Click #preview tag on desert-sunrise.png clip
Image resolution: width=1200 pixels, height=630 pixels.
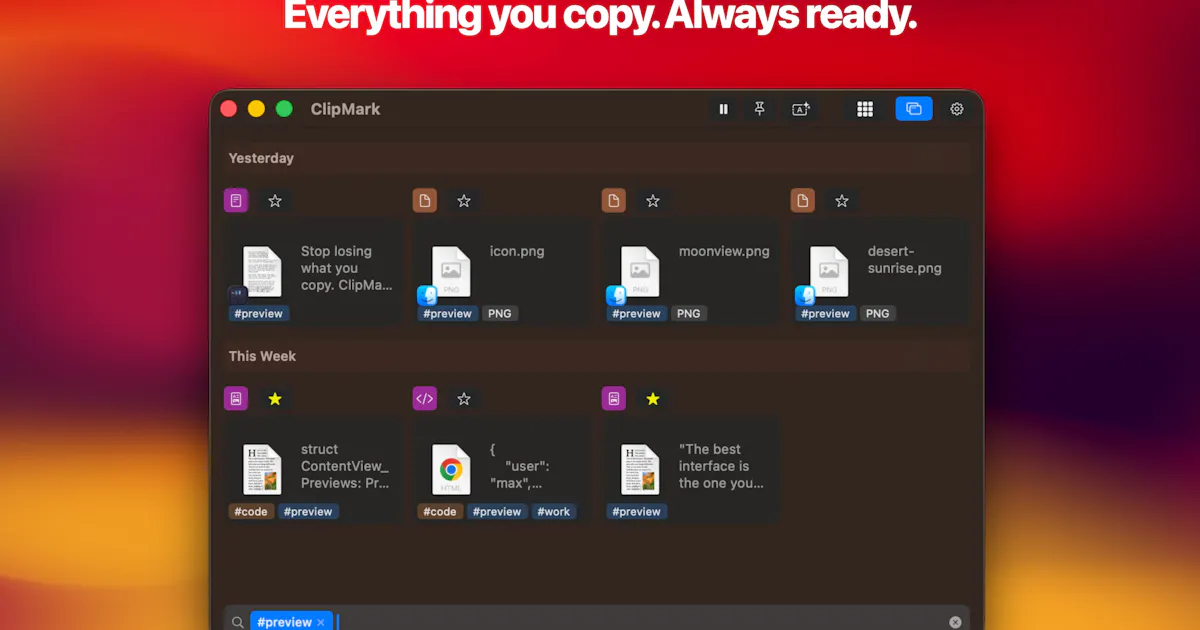pos(825,313)
